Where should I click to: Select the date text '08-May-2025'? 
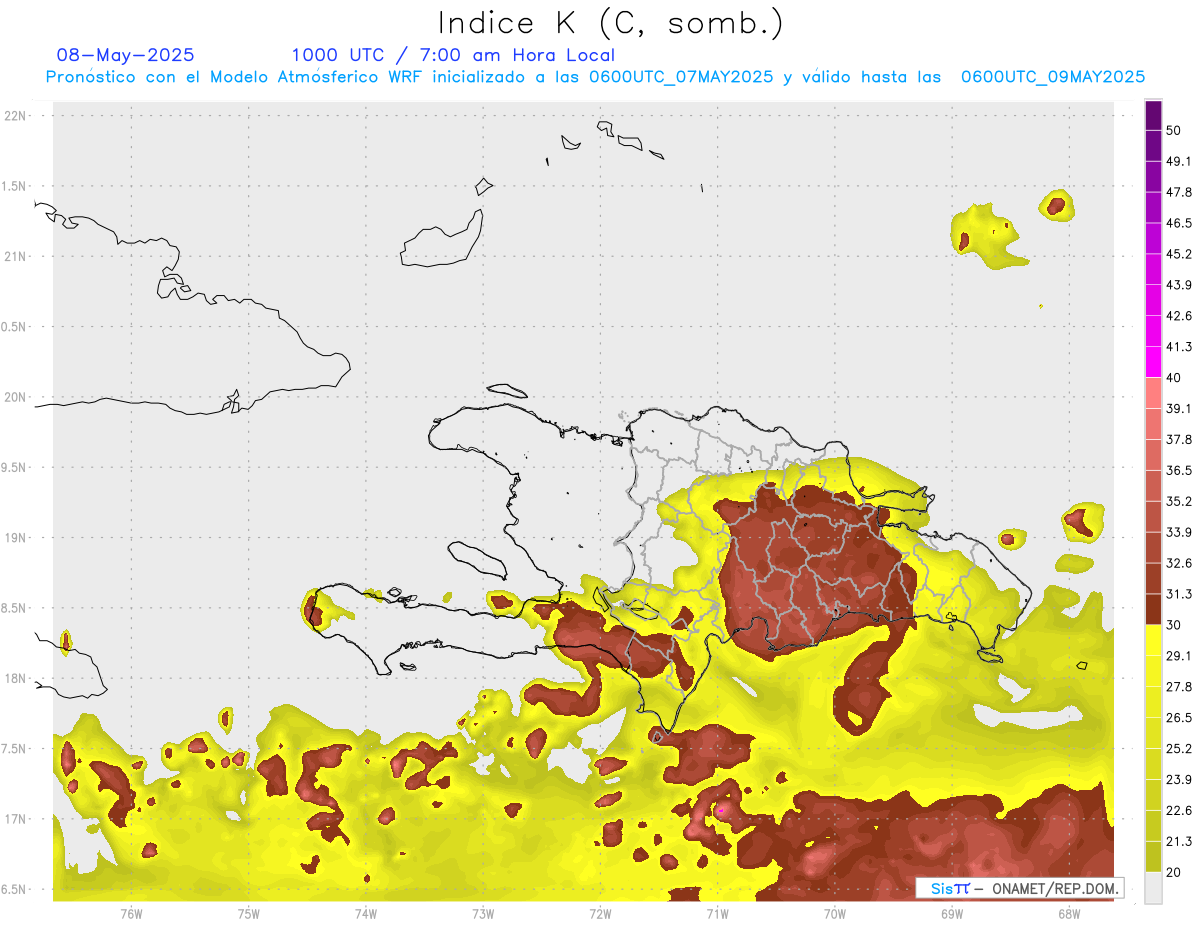[126, 55]
